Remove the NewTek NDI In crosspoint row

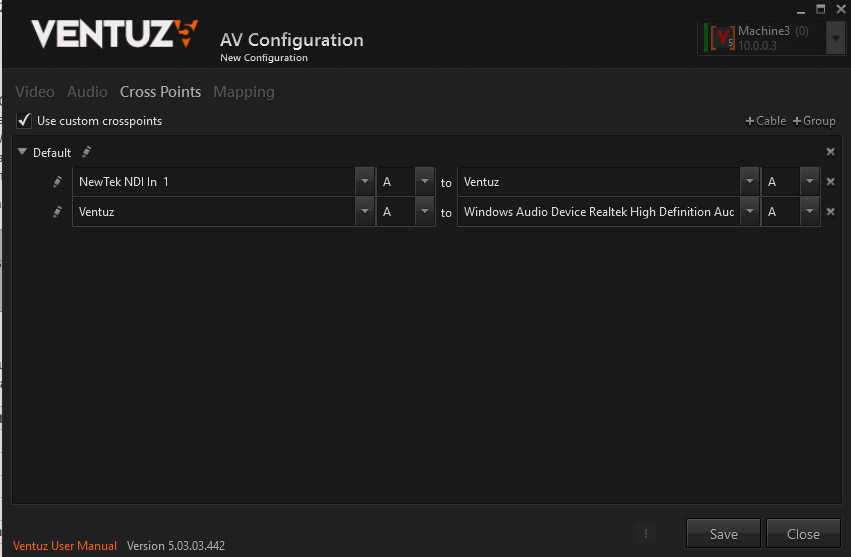pos(830,182)
